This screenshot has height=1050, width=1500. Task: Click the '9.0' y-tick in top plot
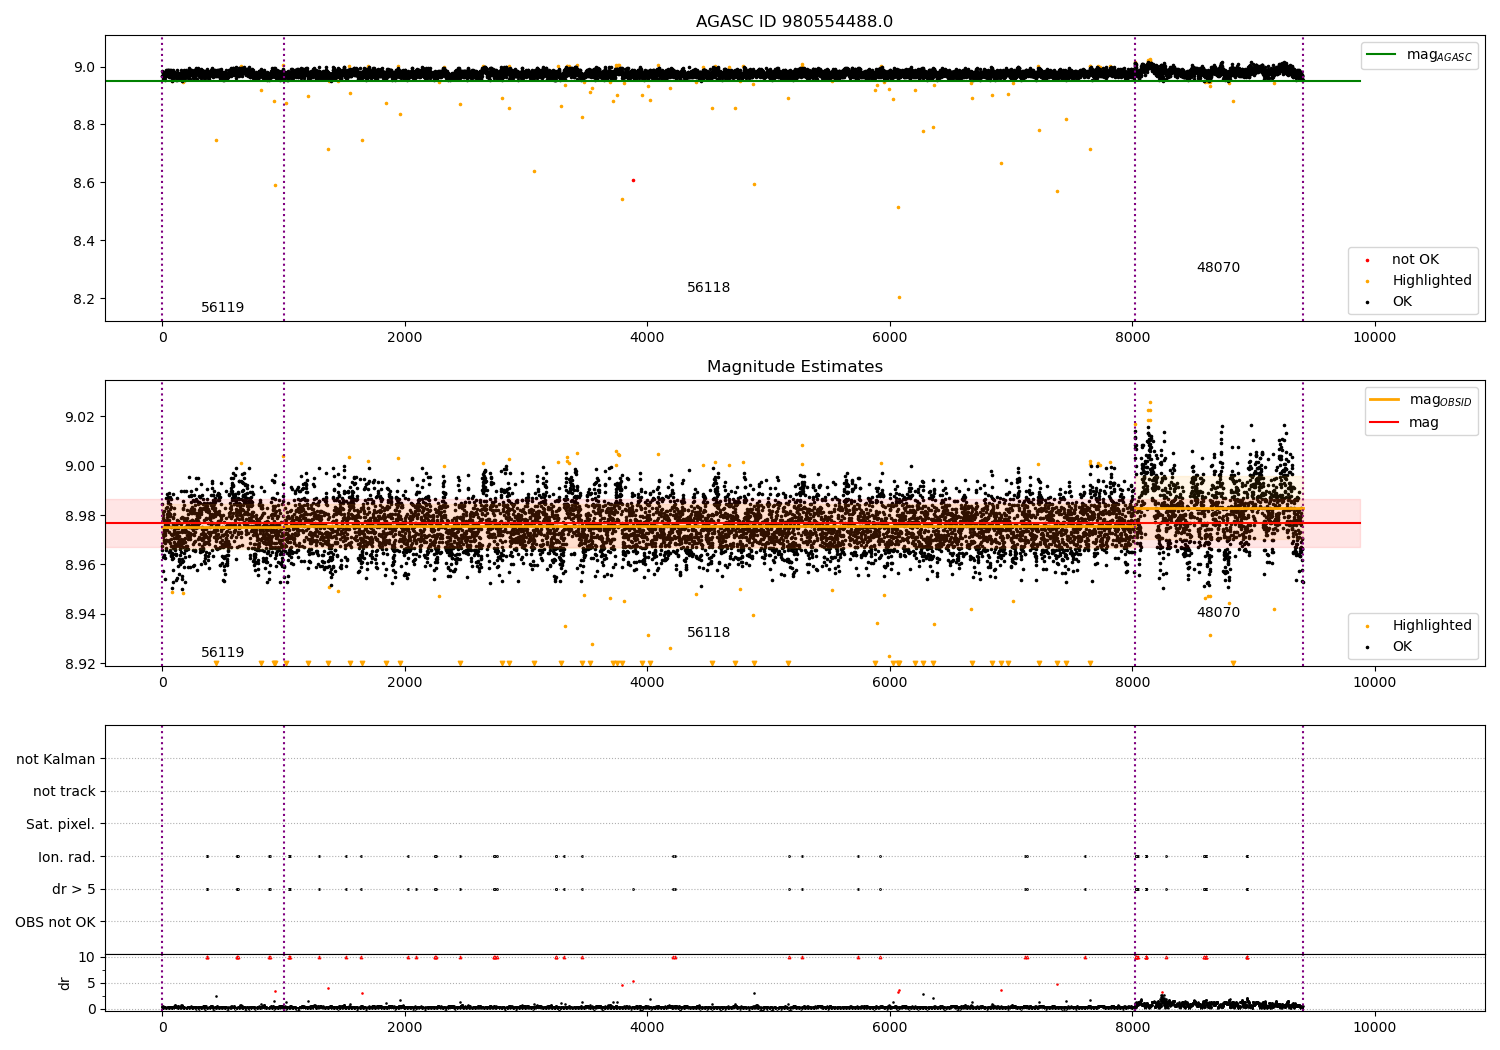(x=84, y=68)
